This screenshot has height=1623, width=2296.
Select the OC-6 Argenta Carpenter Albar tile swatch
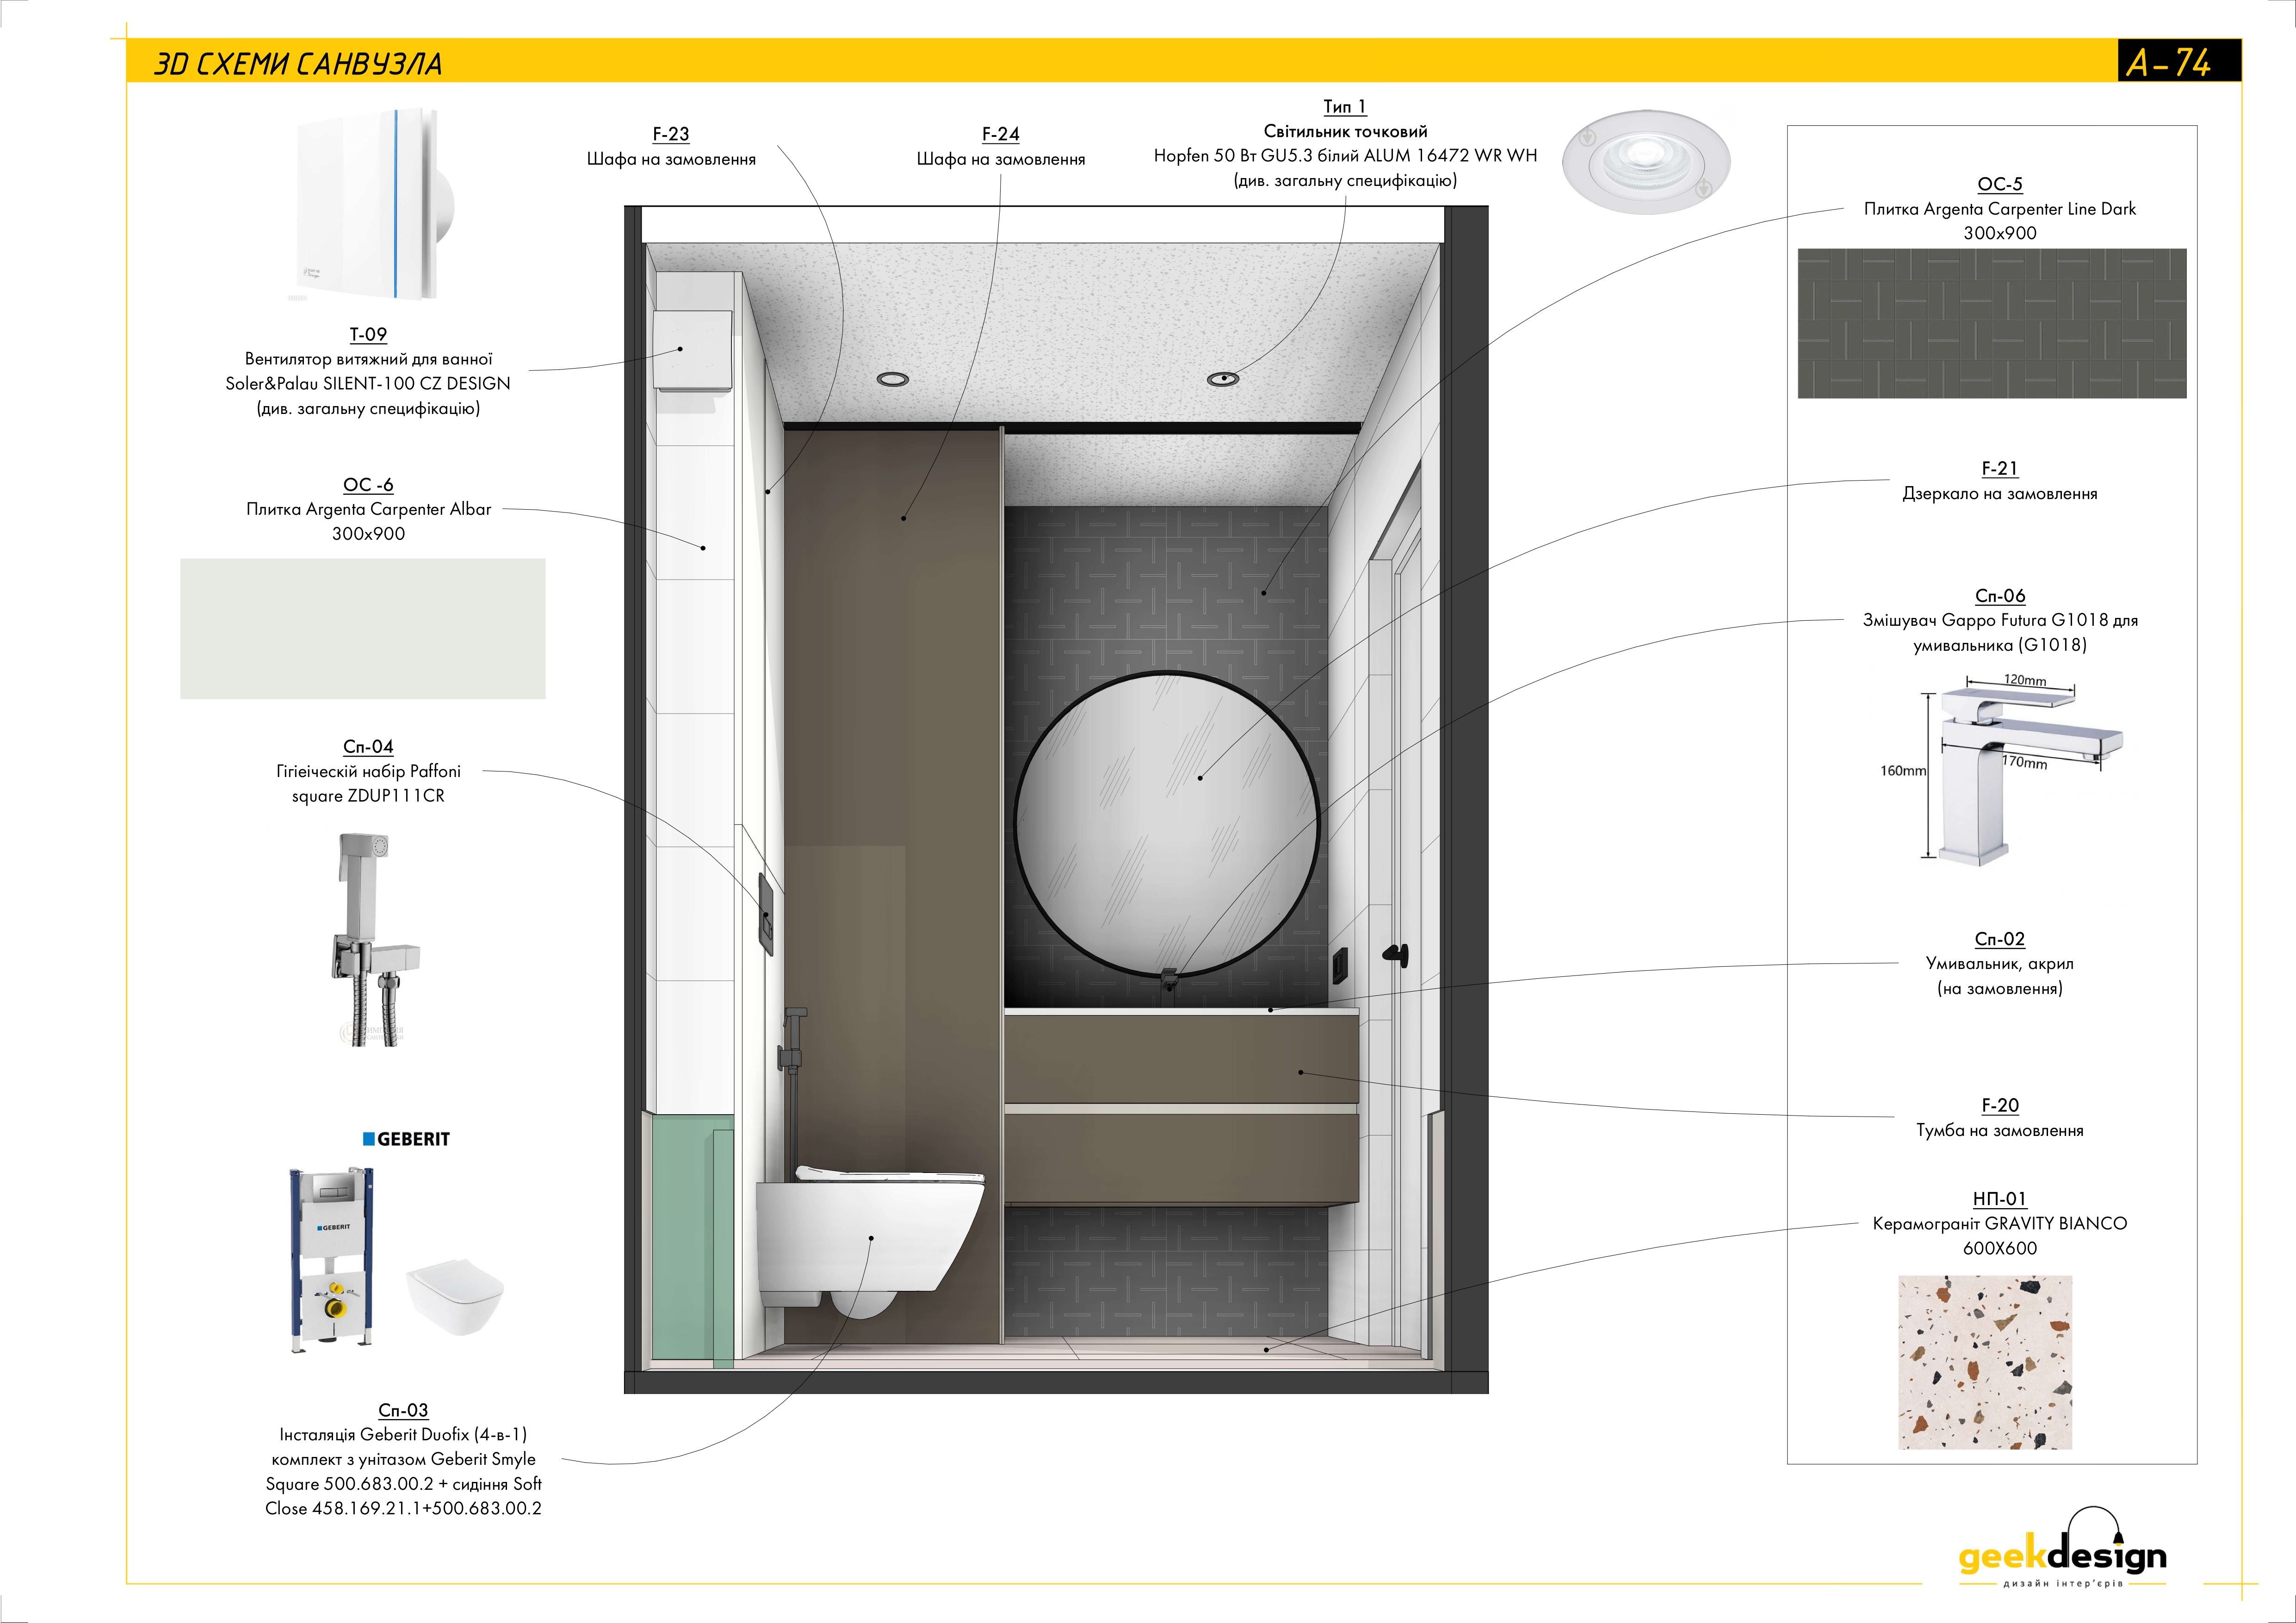[363, 630]
